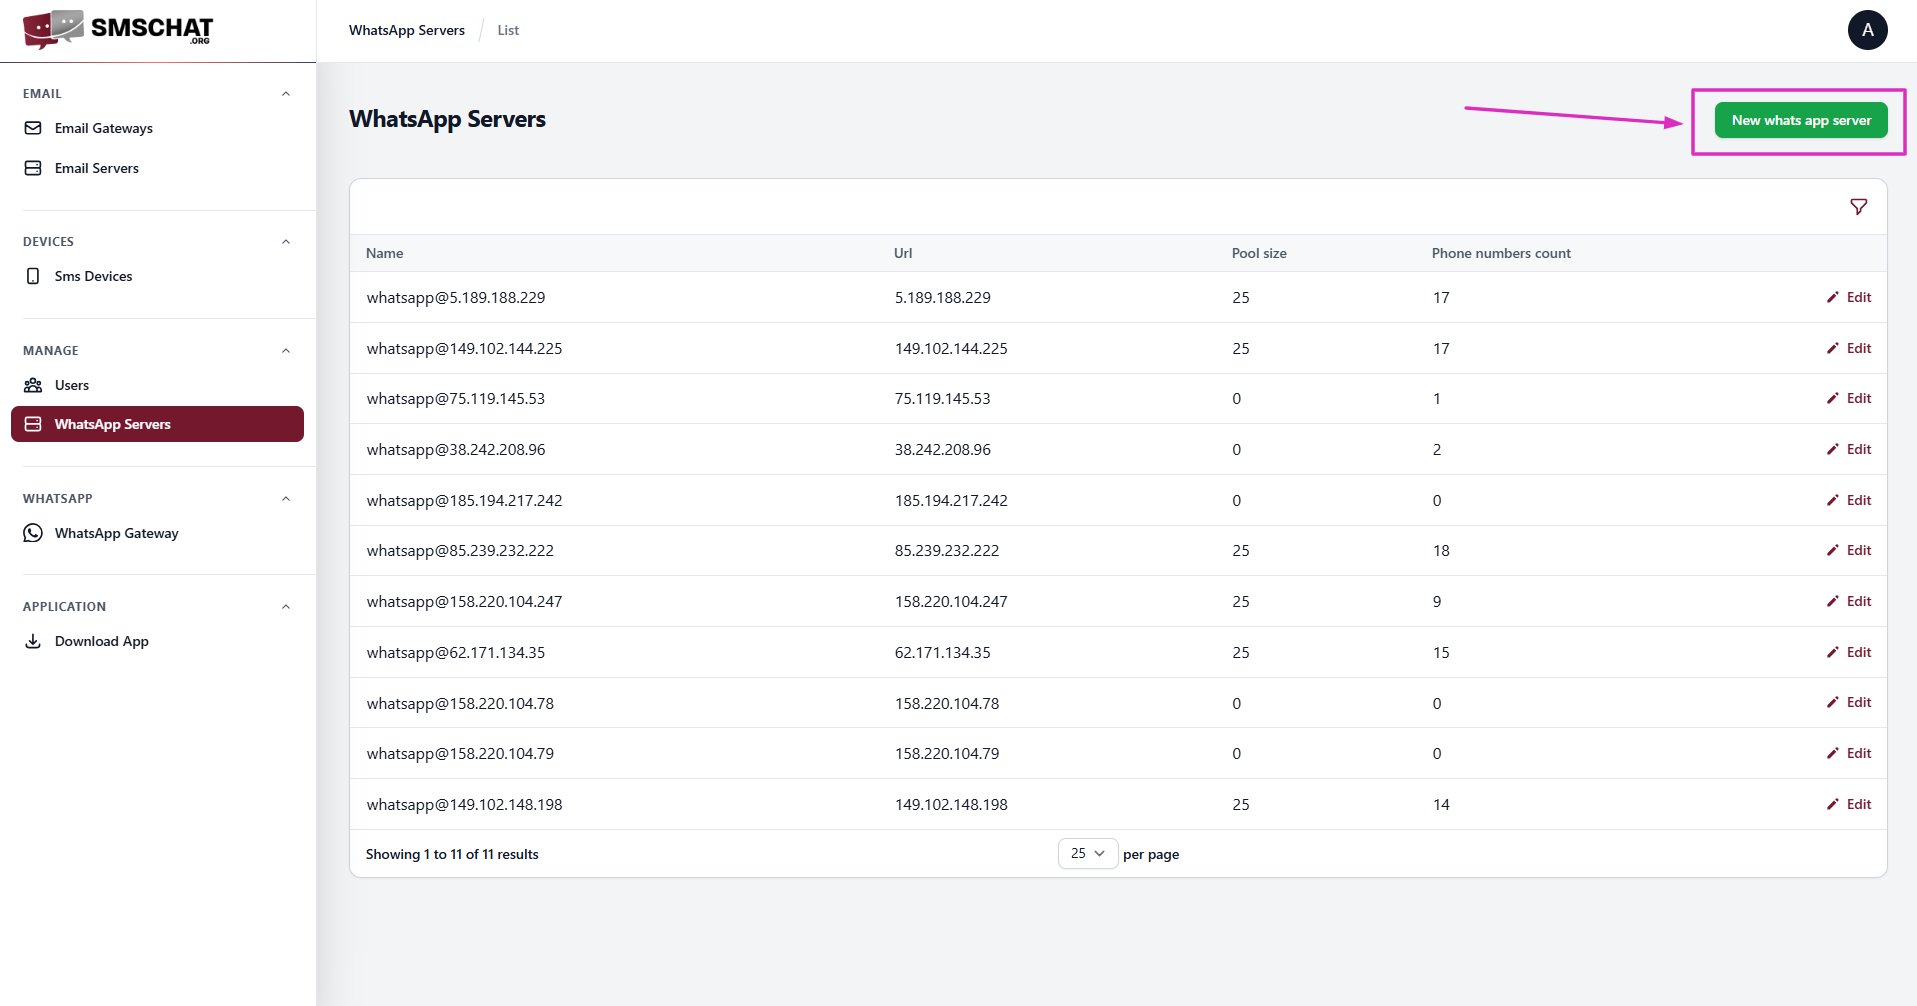Click phone count 18 for 85.239.232.222
The image size is (1917, 1006).
click(x=1441, y=550)
